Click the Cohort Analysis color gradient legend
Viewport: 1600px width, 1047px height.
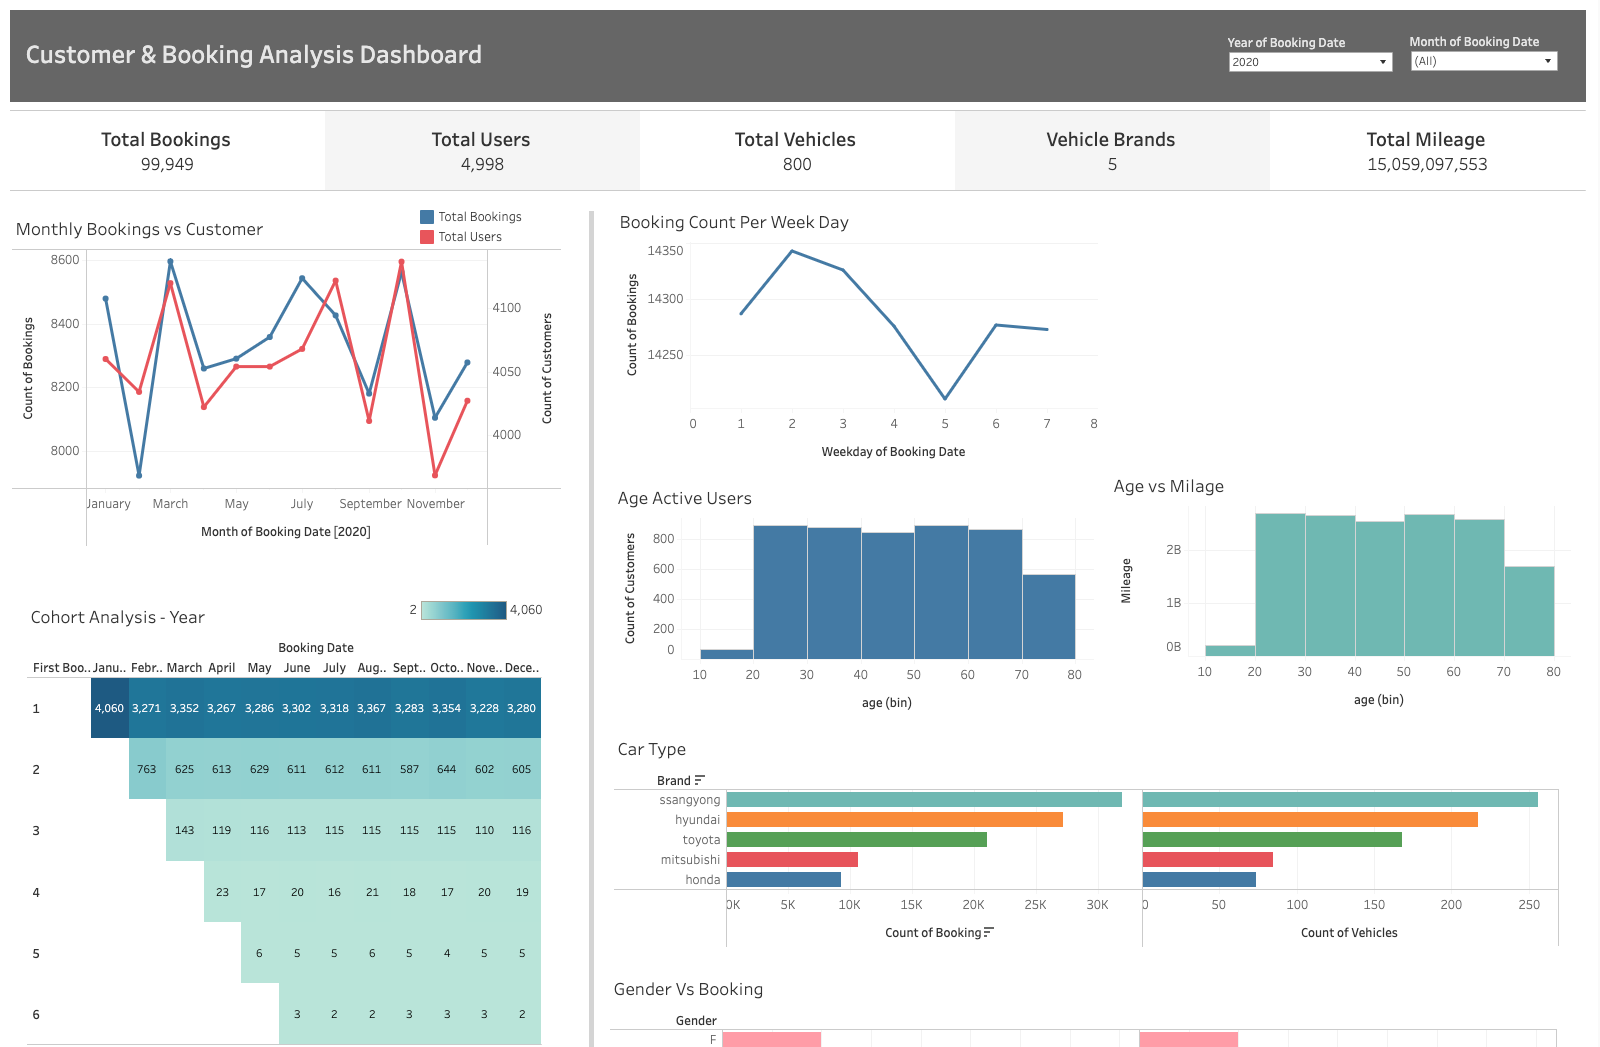(464, 610)
